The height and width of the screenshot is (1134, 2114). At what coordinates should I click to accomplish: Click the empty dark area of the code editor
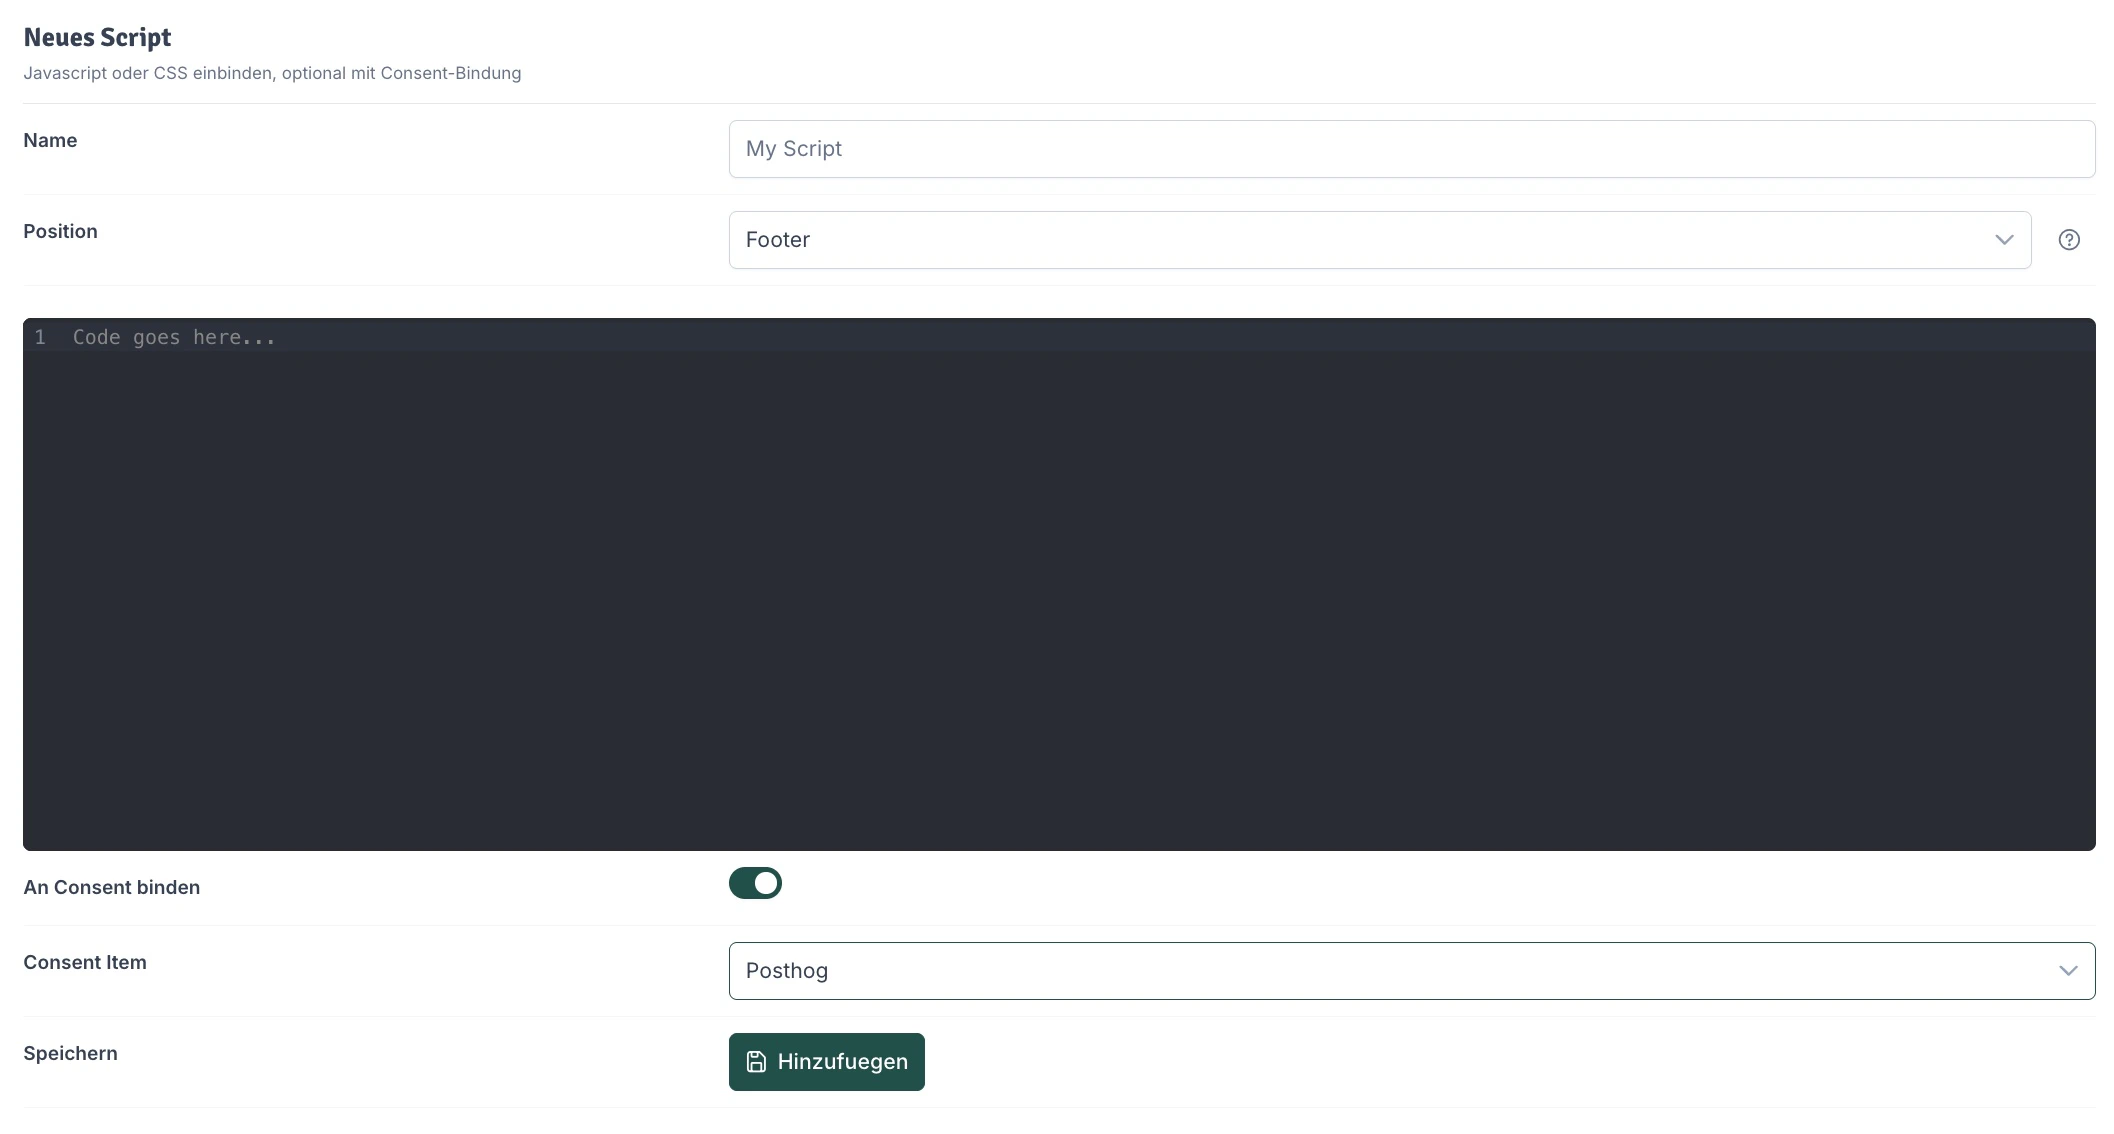[x=1058, y=600]
